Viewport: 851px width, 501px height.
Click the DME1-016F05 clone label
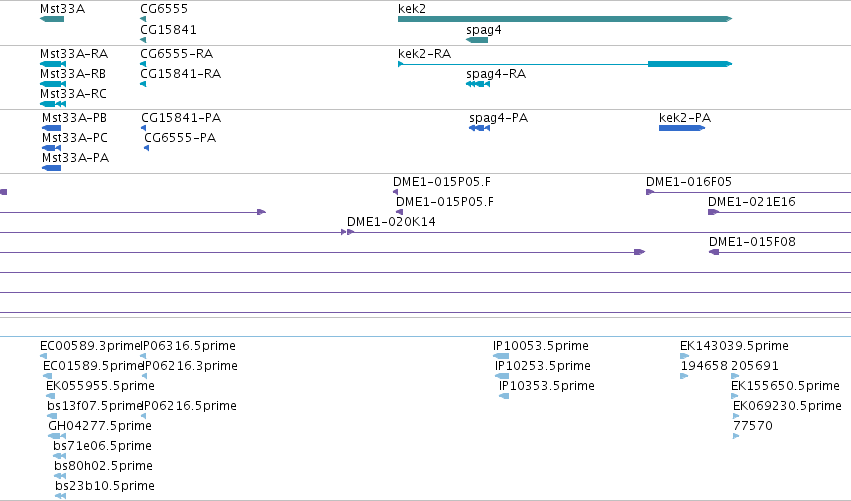coord(689,182)
